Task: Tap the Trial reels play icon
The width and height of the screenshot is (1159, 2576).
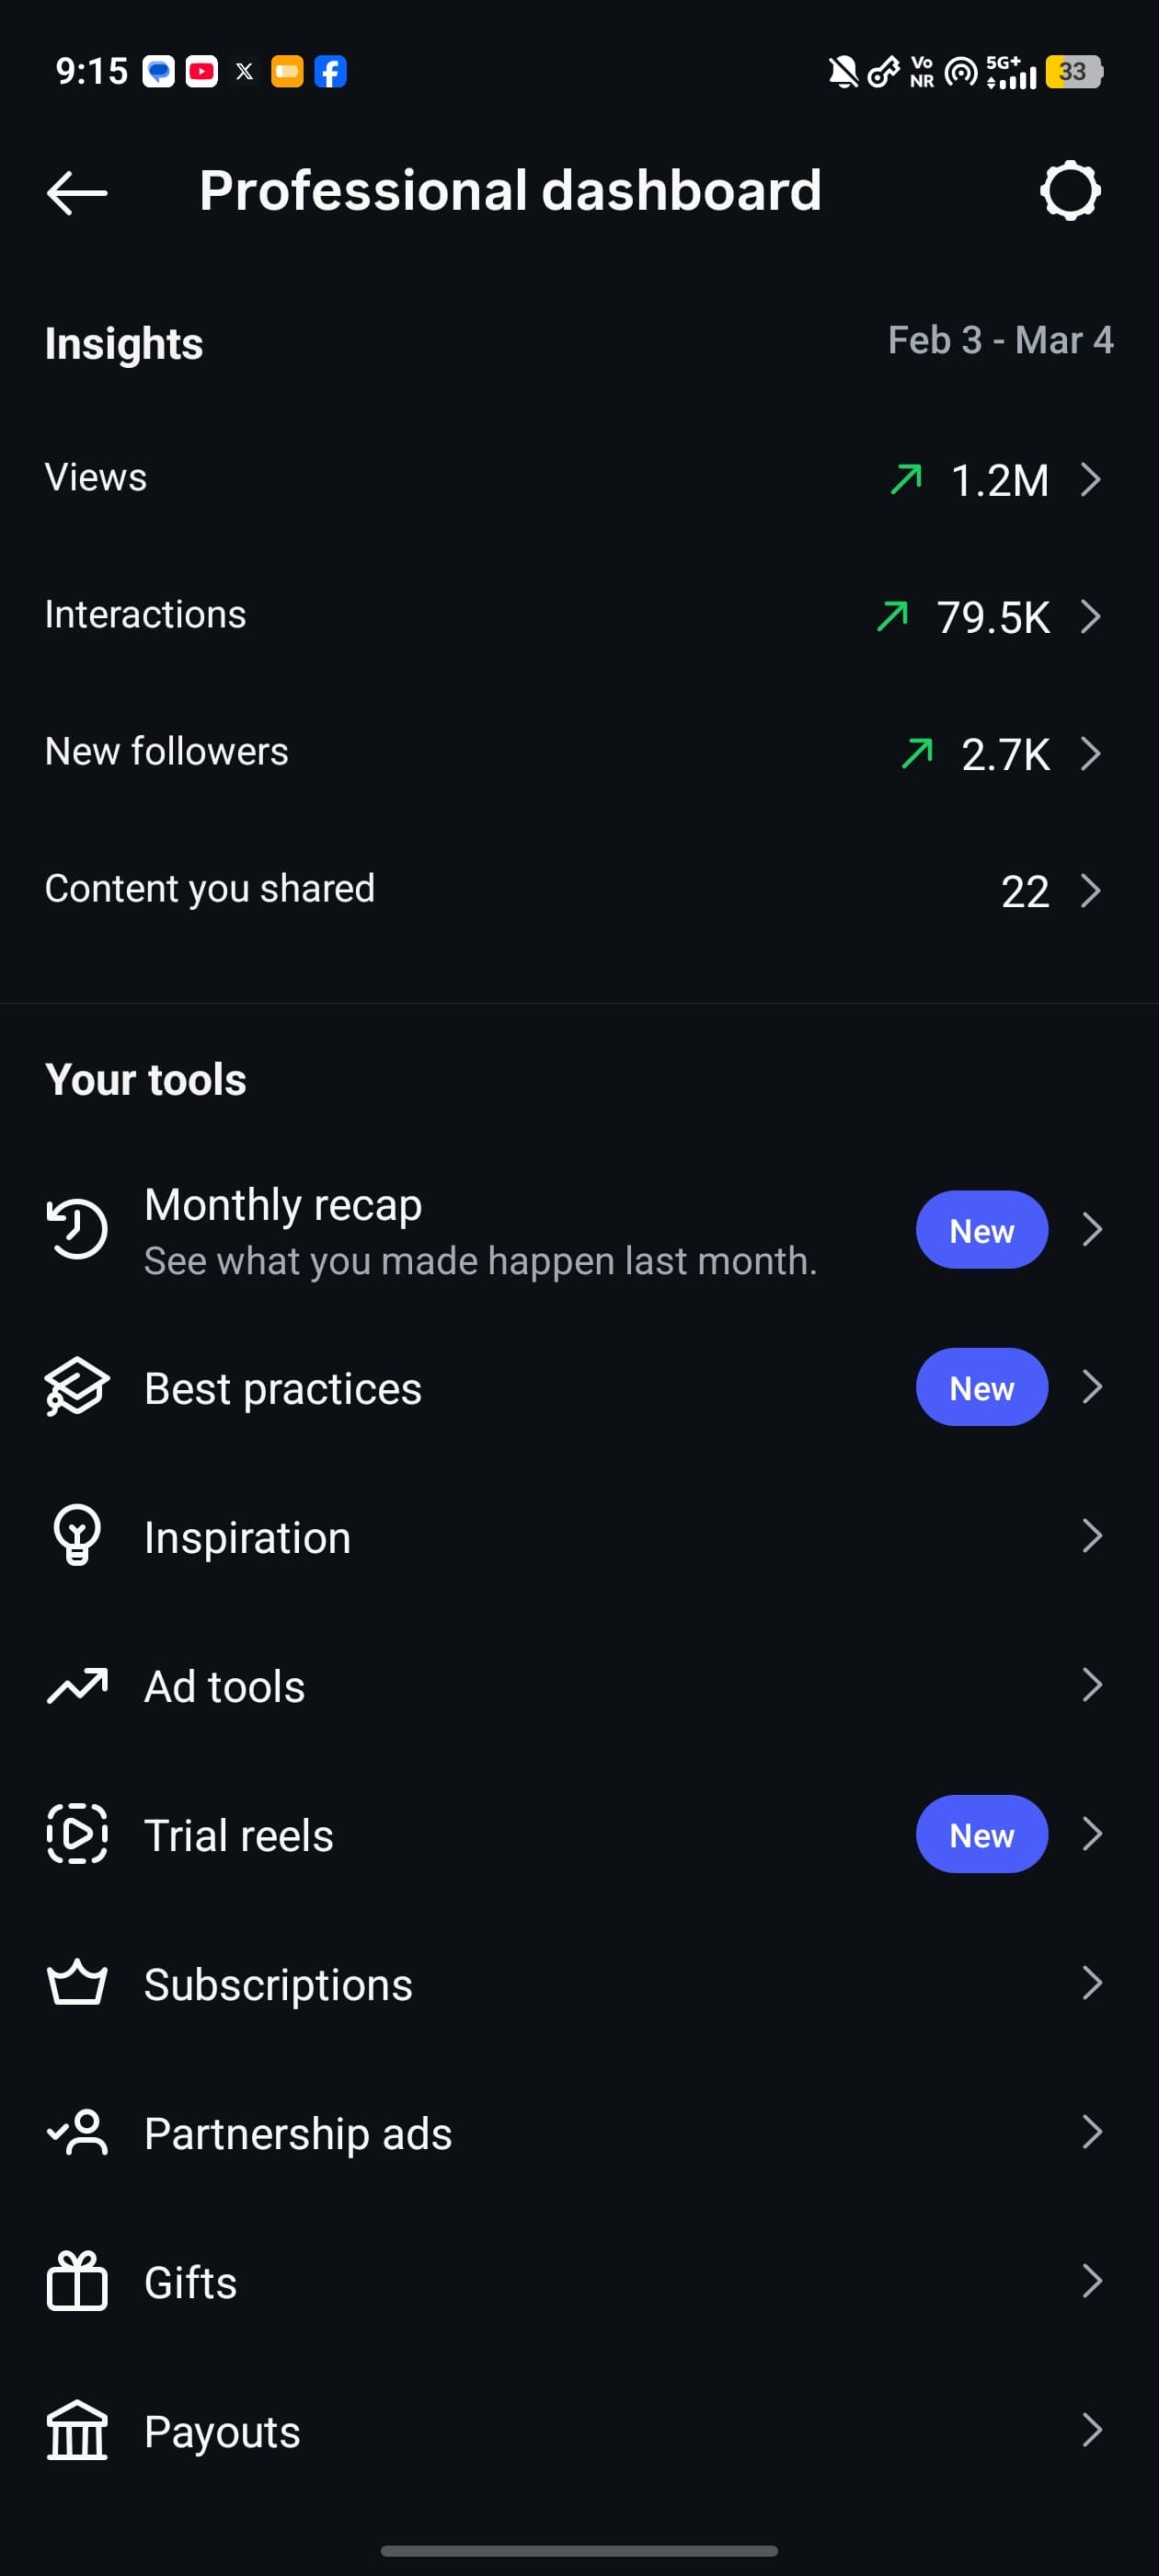Action: [x=77, y=1834]
